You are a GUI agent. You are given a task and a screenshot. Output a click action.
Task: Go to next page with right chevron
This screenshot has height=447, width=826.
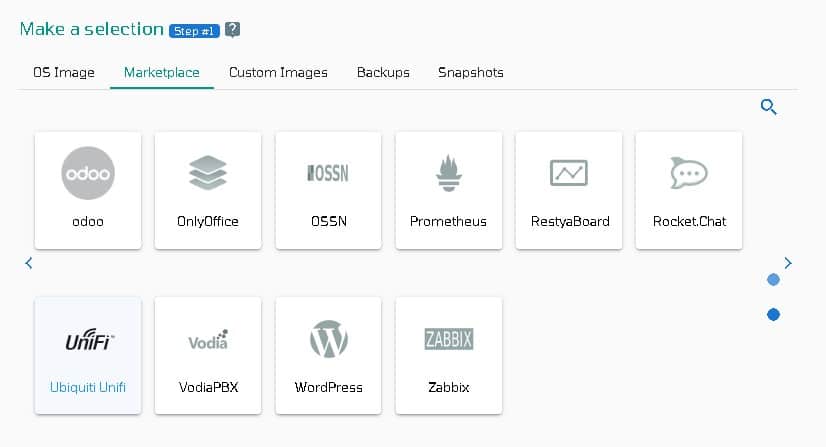click(x=788, y=263)
